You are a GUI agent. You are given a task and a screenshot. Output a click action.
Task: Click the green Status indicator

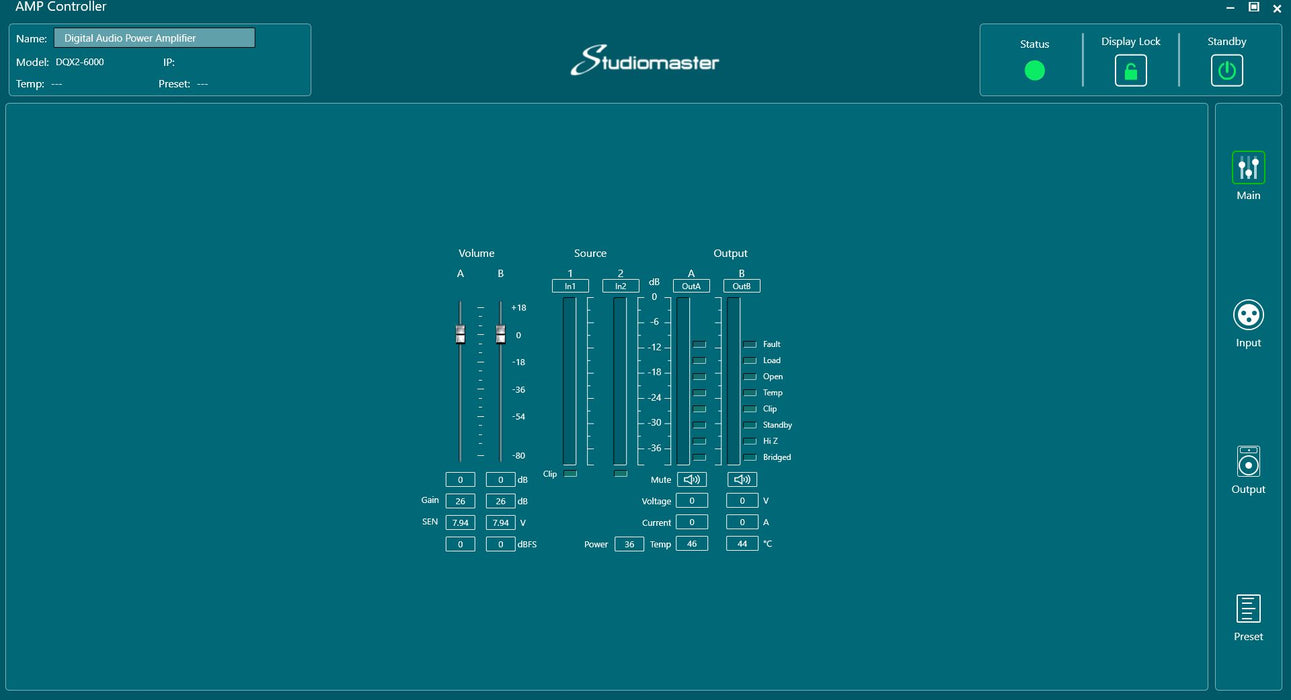pyautogui.click(x=1034, y=71)
